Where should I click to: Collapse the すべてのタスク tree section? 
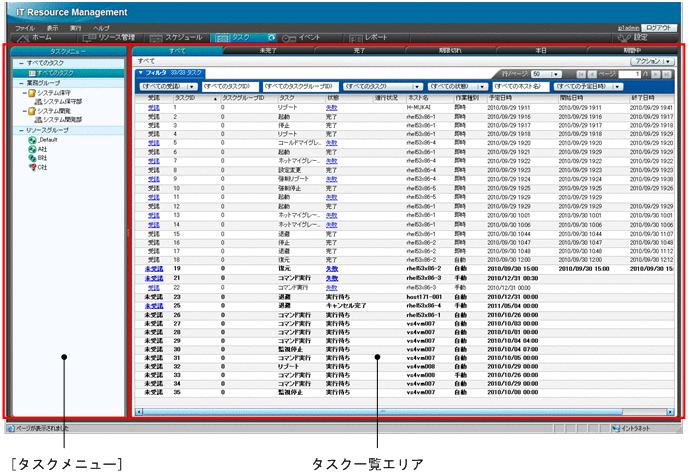tap(21, 63)
